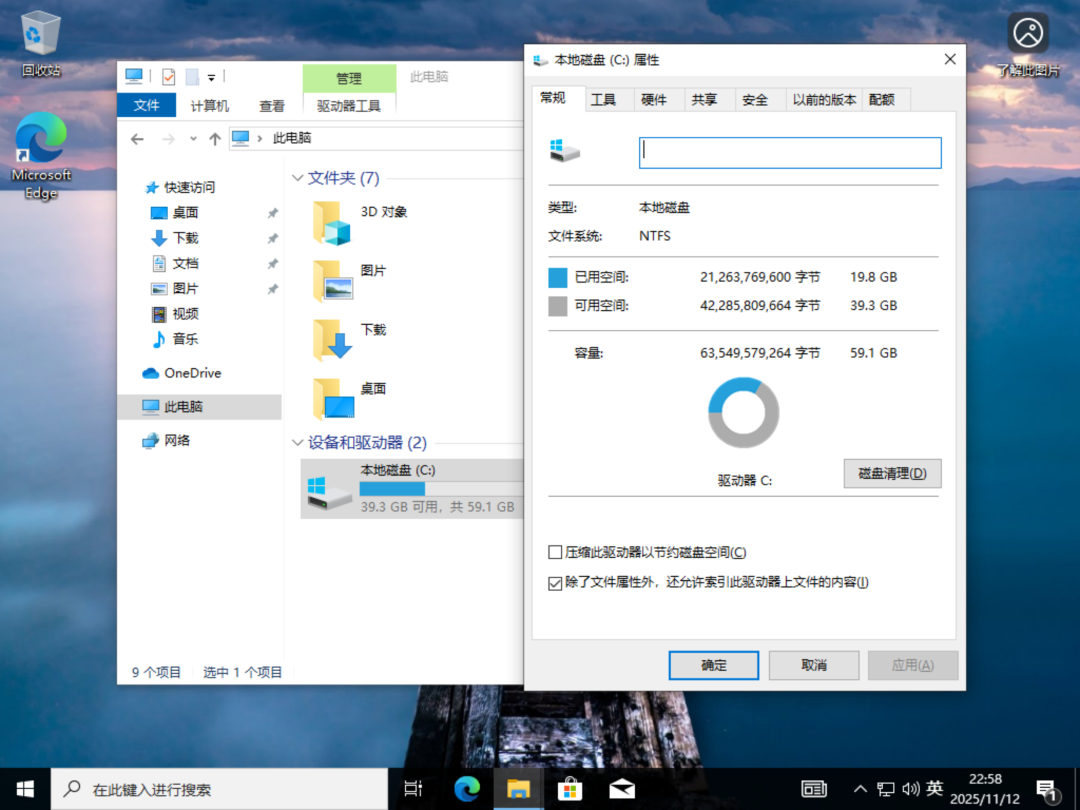Click the C: drive usage bar
The width and height of the screenshot is (1080, 810).
pyautogui.click(x=441, y=489)
